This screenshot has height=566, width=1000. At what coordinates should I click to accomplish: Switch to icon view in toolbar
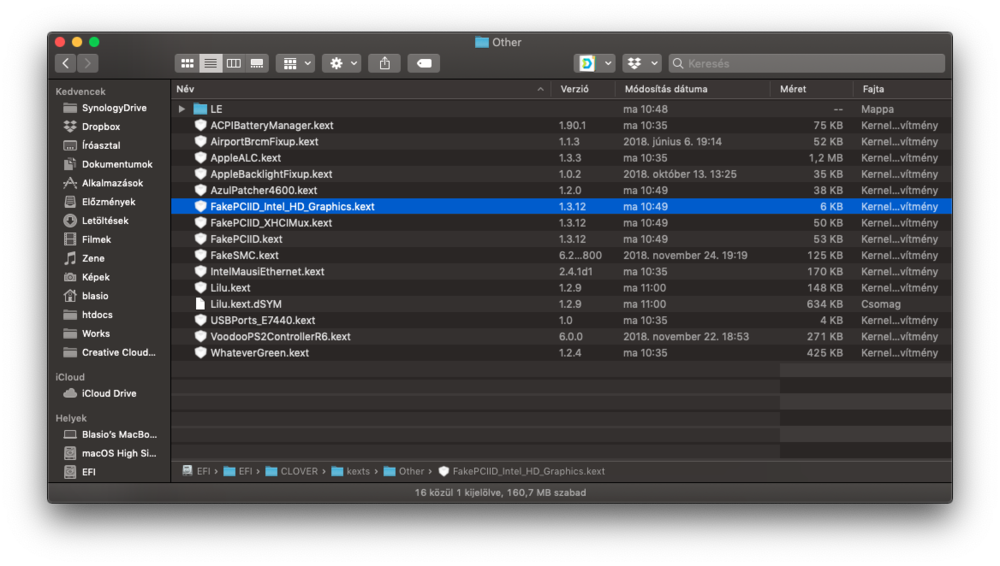pos(187,63)
